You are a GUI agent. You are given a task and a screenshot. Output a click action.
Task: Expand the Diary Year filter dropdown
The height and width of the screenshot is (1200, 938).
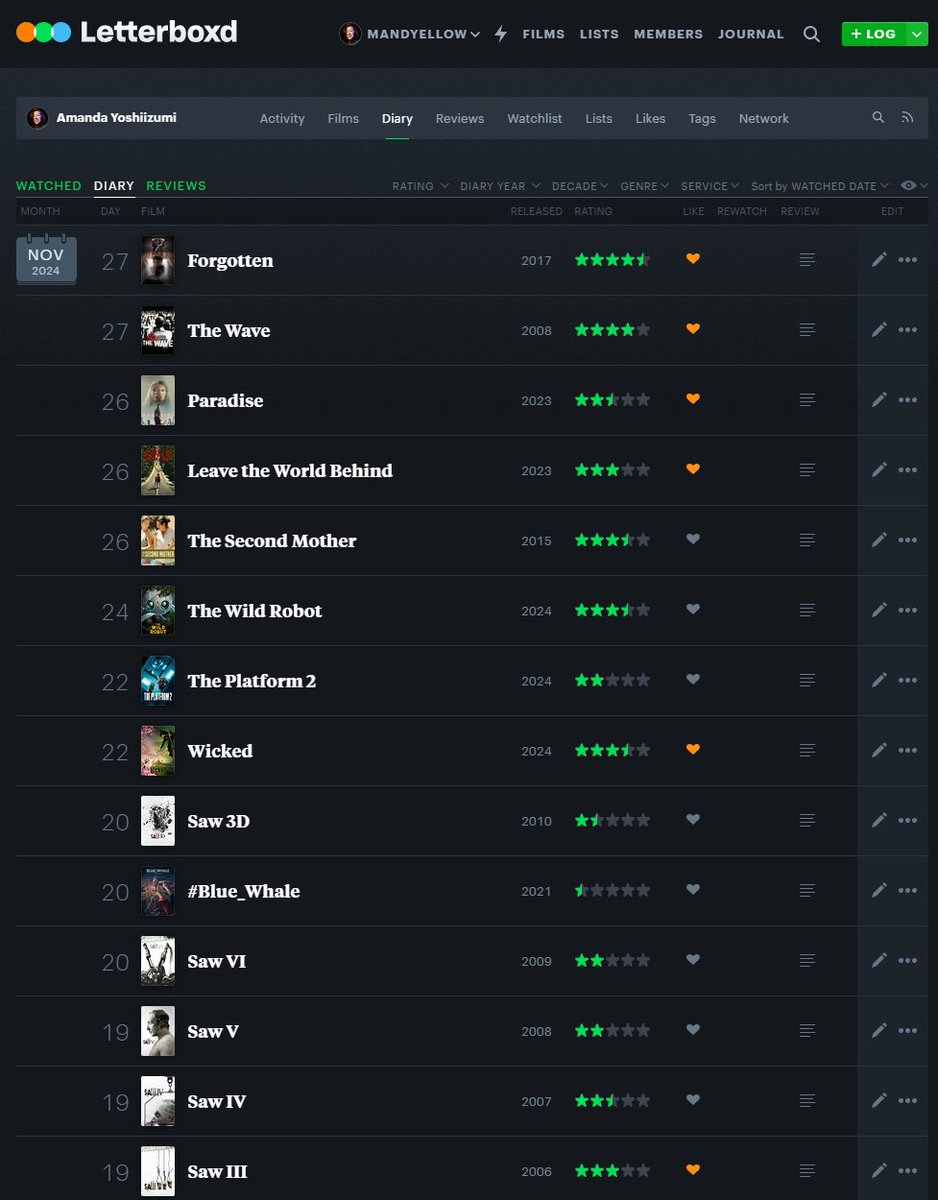500,186
